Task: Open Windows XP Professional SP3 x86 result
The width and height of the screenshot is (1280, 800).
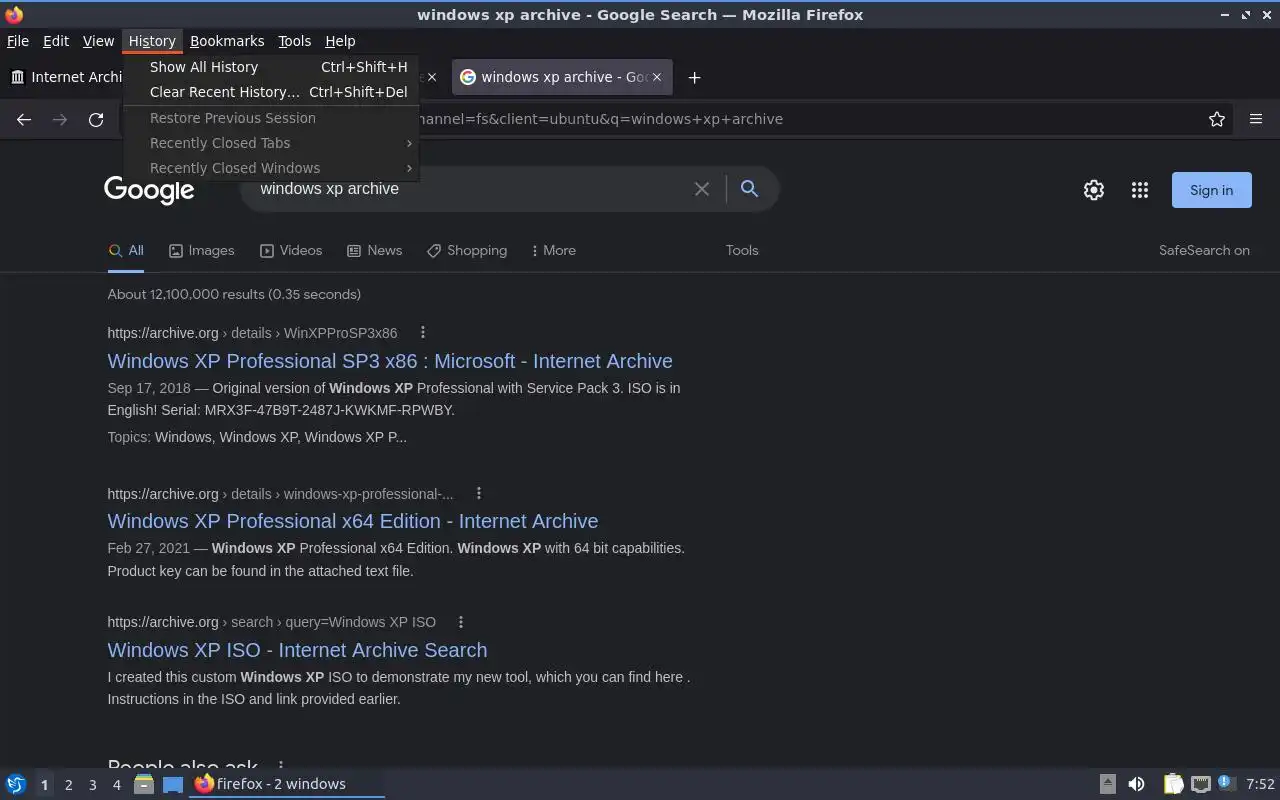Action: point(390,361)
